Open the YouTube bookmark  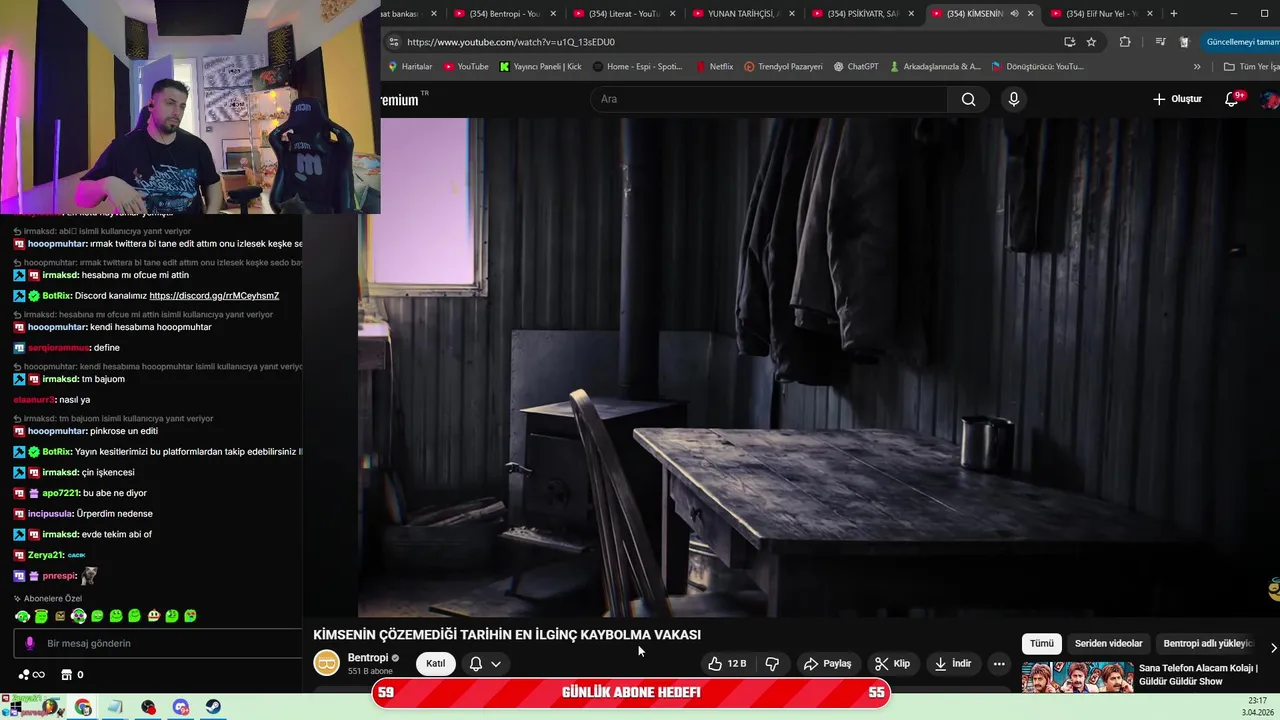(x=466, y=67)
